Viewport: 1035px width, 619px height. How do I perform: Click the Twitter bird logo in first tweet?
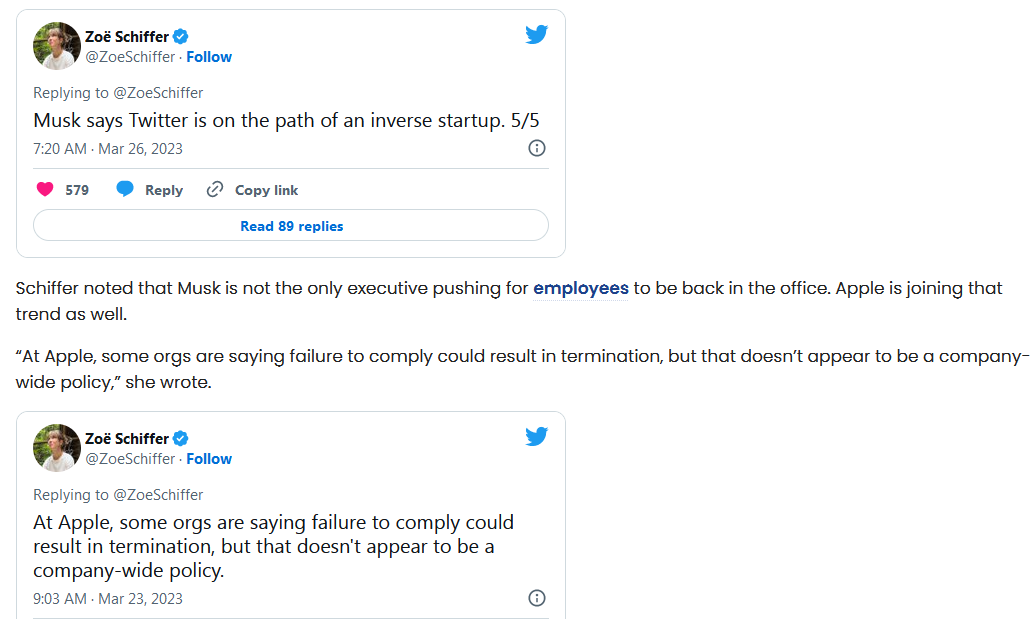(x=537, y=34)
